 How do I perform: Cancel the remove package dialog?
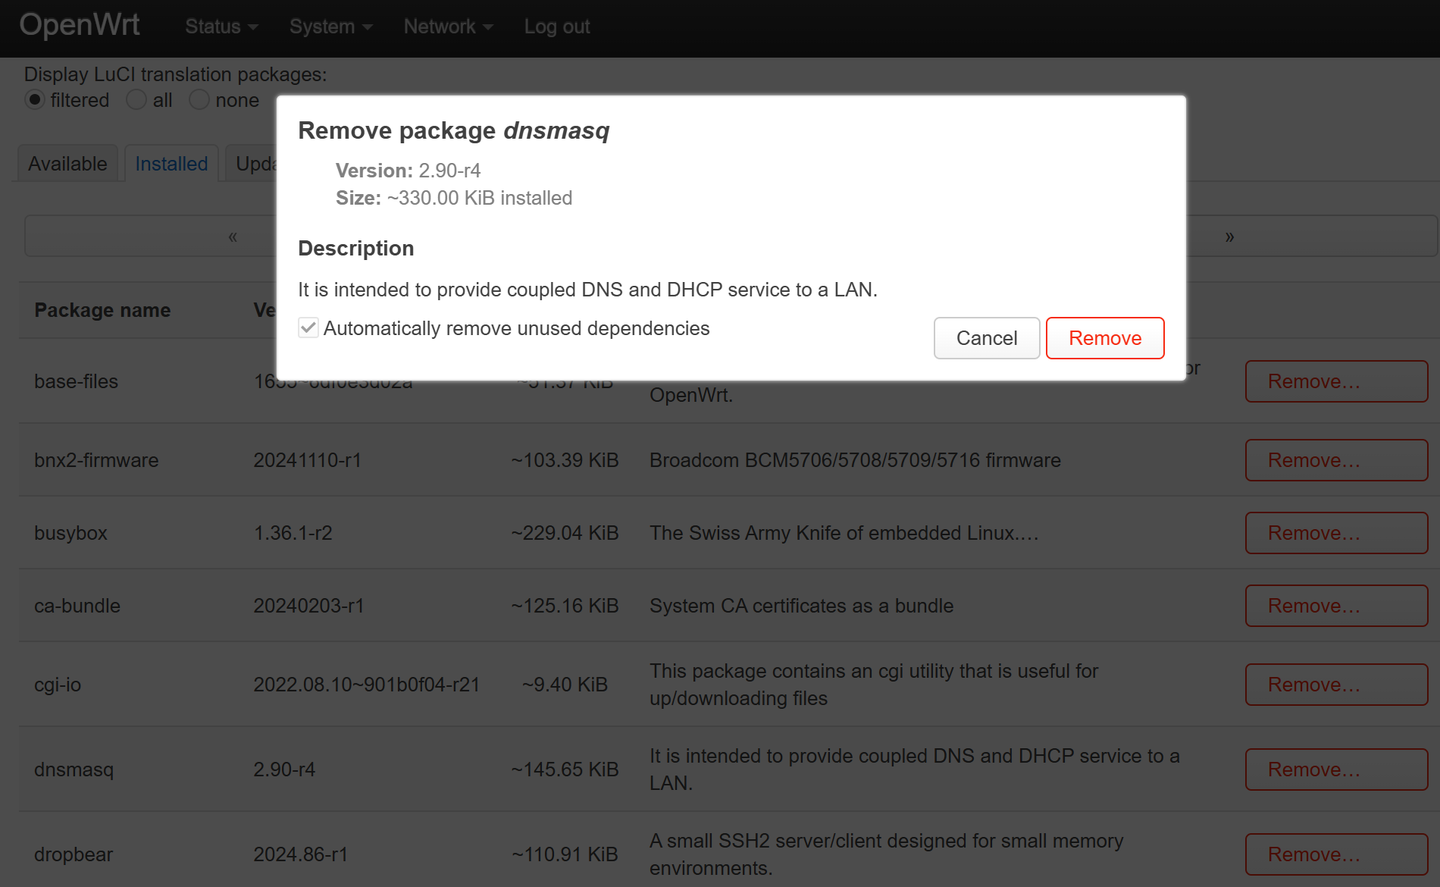(x=986, y=338)
